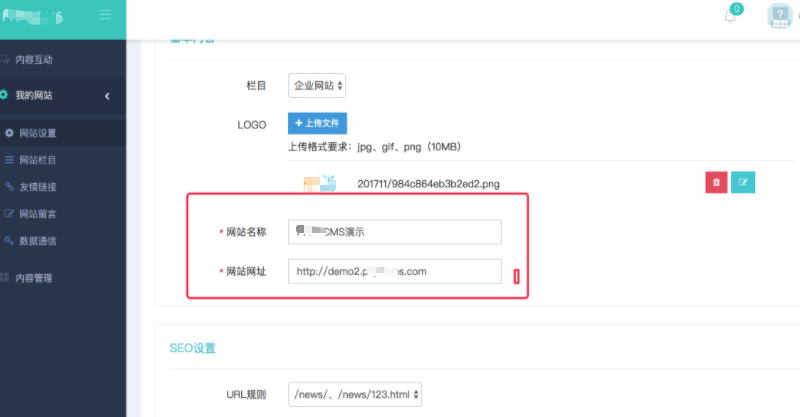Click the upload format requirement text
This screenshot has height=417, width=800.
coord(374,147)
